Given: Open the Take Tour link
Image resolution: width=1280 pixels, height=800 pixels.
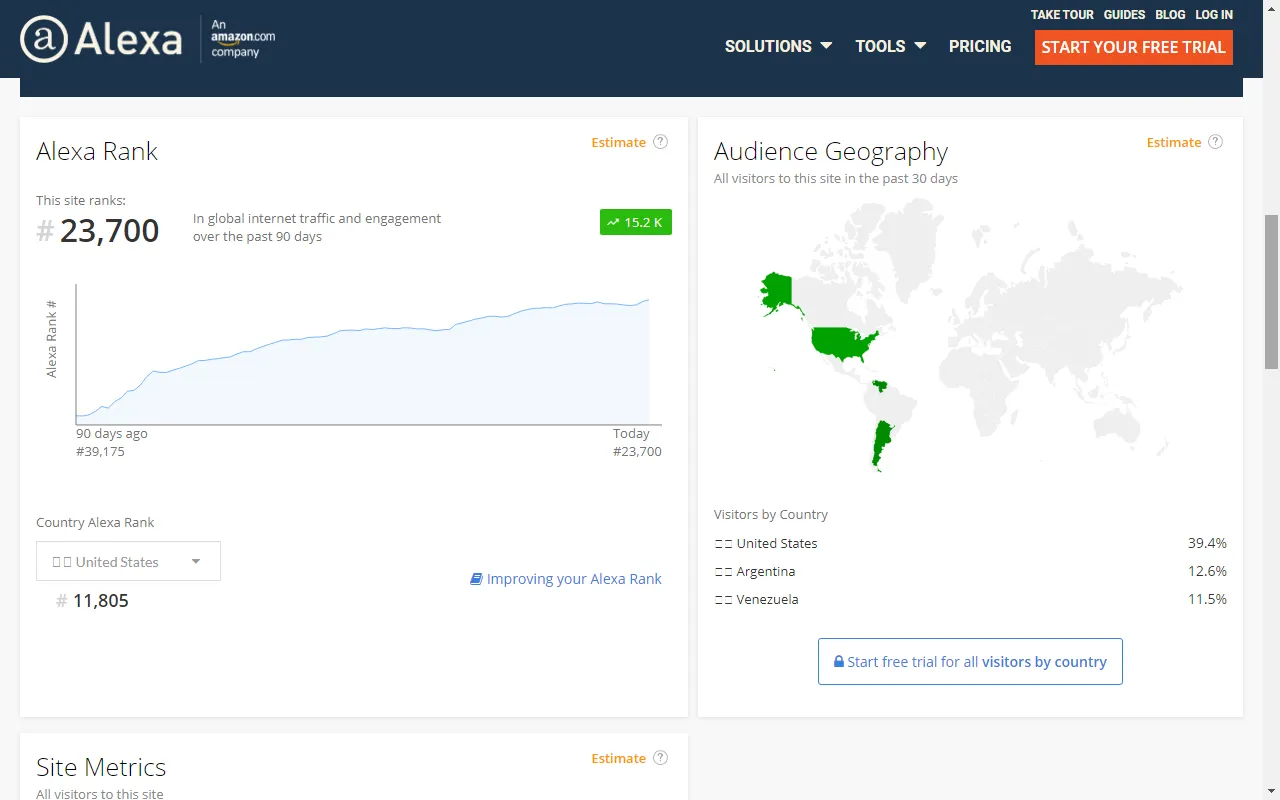Looking at the screenshot, I should click(x=1062, y=15).
